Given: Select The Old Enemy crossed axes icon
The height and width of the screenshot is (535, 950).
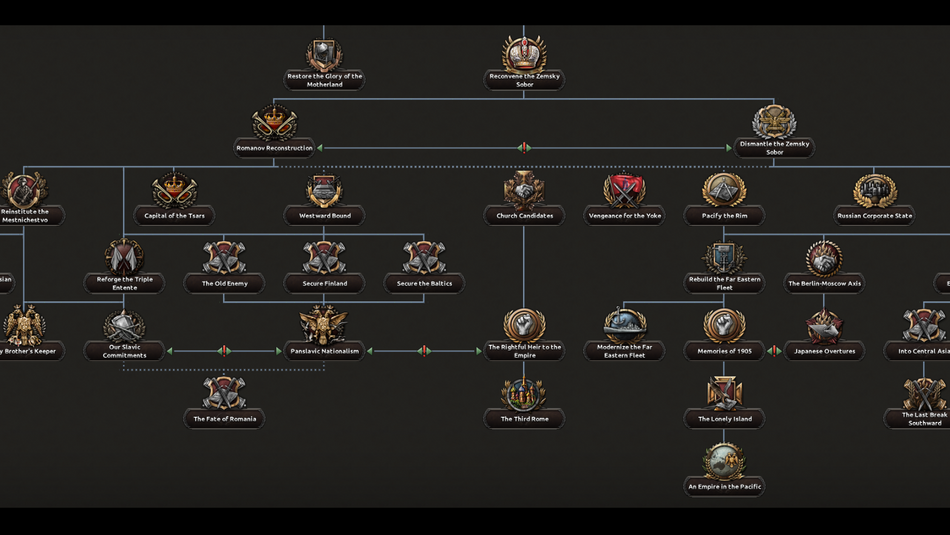Looking at the screenshot, I should pyautogui.click(x=224, y=258).
